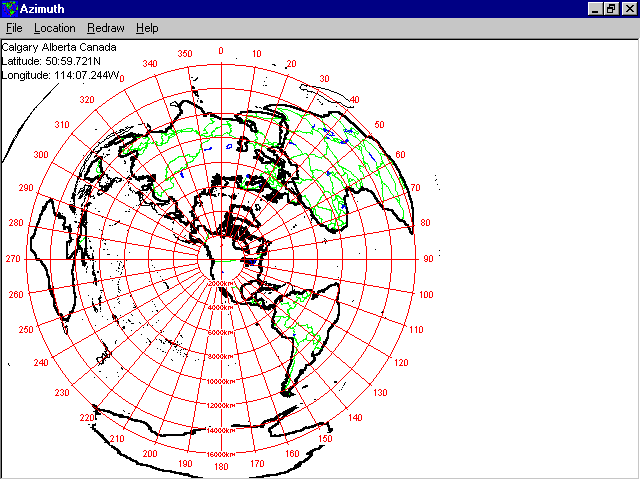Click the 16000km distance ring label

coord(221,452)
